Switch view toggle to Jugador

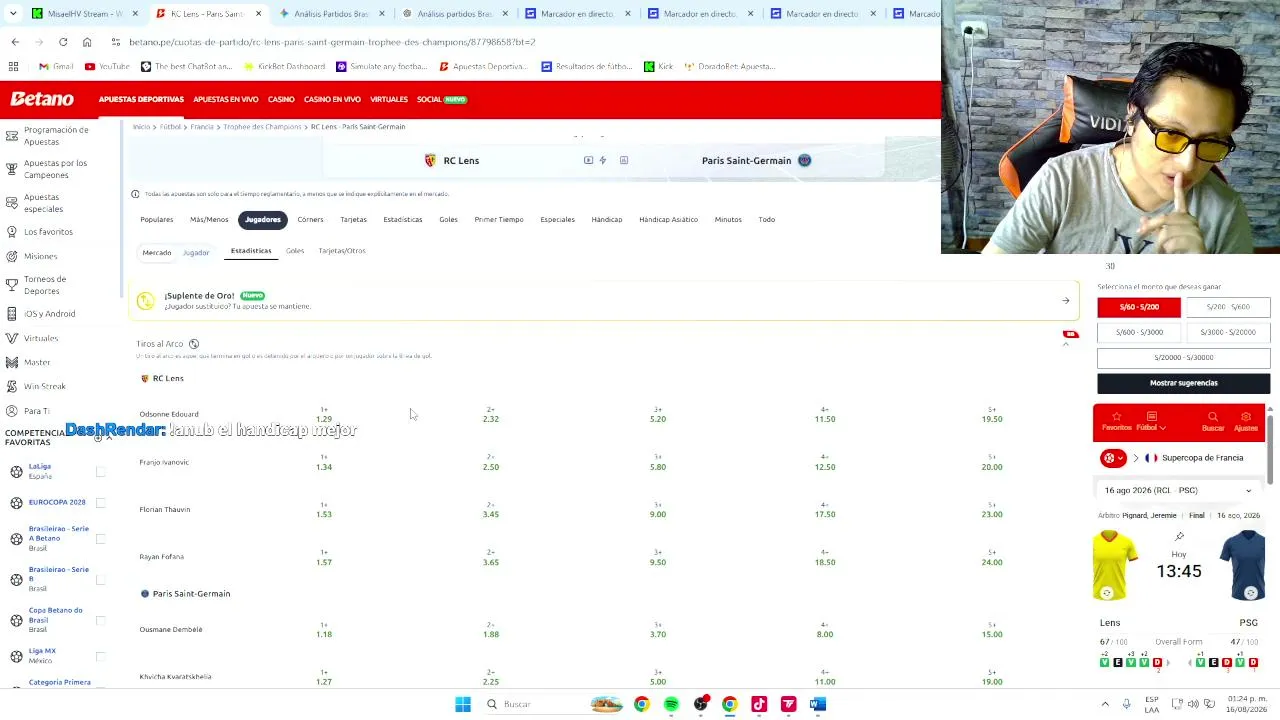(196, 252)
